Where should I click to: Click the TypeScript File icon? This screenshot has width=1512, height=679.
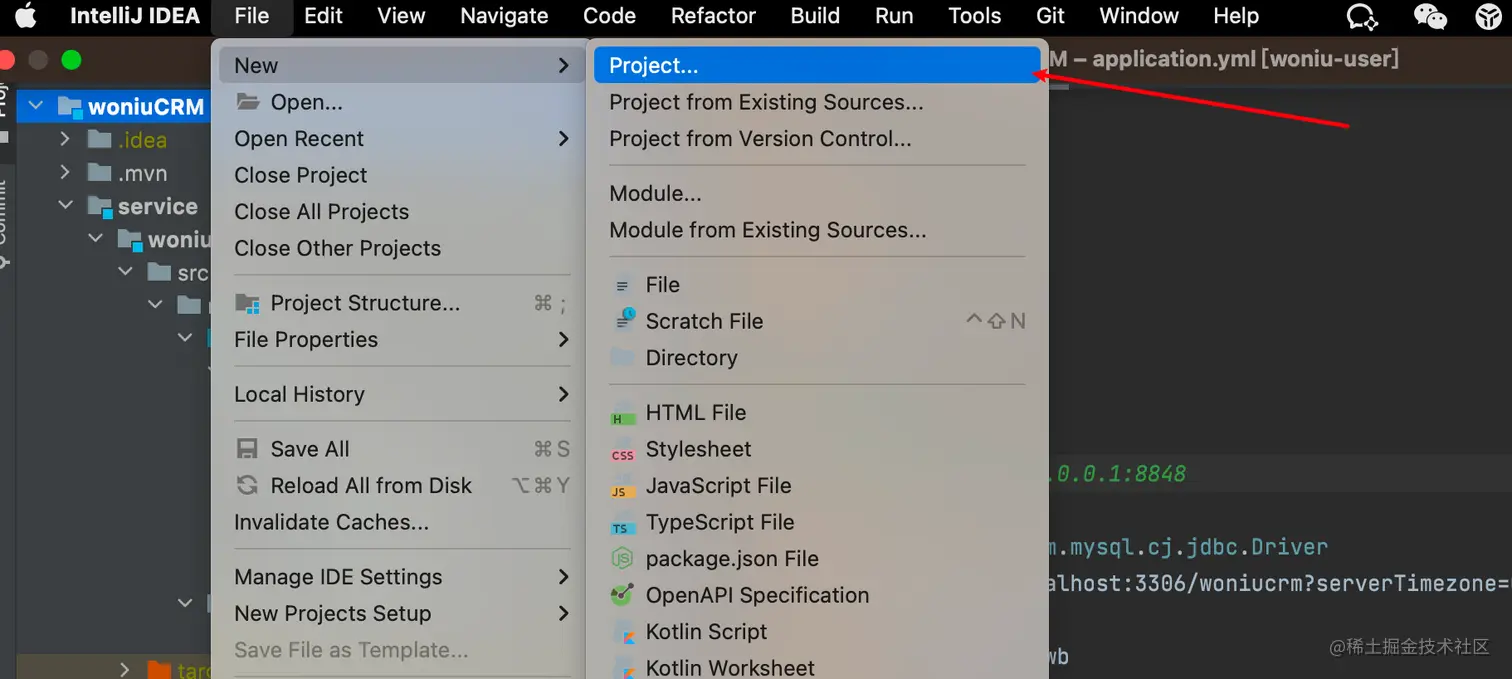(x=623, y=524)
